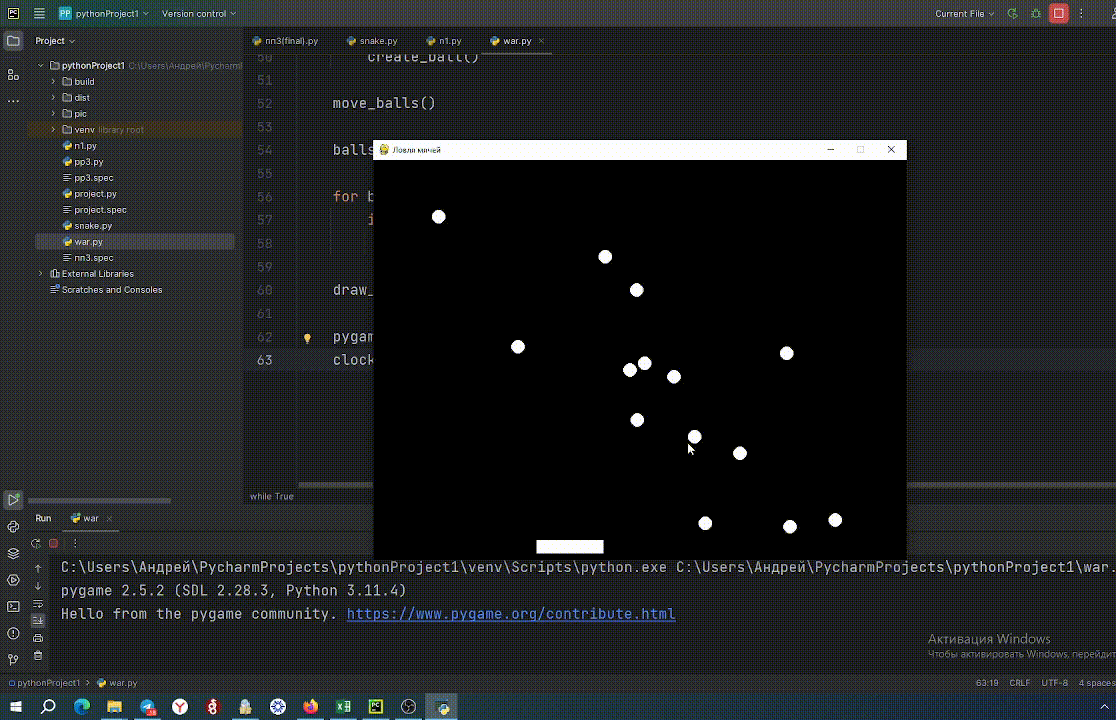Toggle scroll to end in Run console
The width and height of the screenshot is (1116, 720).
[x=38, y=620]
